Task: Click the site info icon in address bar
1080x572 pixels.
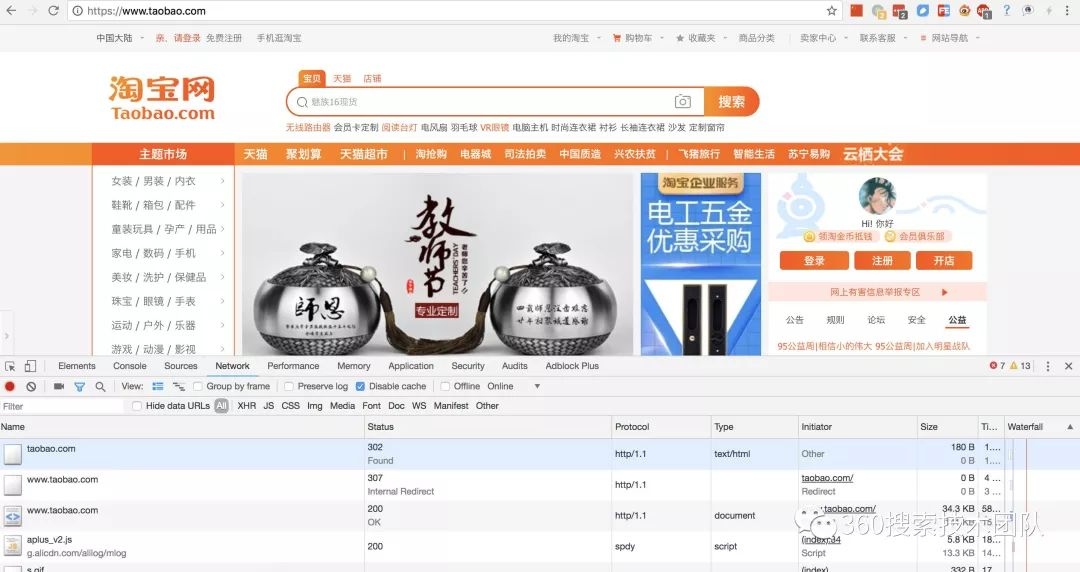Action: pos(78,10)
